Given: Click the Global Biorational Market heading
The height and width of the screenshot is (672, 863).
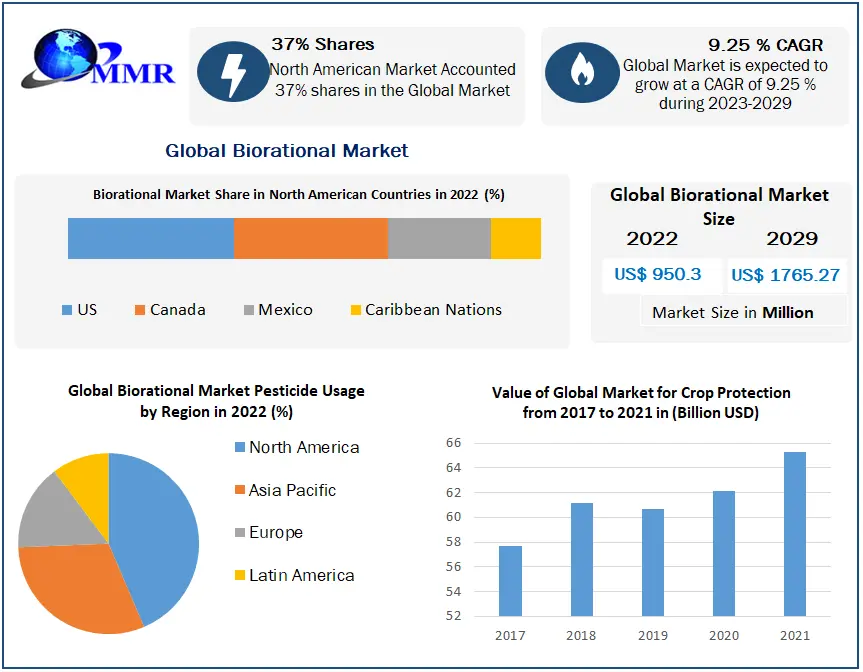Looking at the screenshot, I should click(287, 151).
